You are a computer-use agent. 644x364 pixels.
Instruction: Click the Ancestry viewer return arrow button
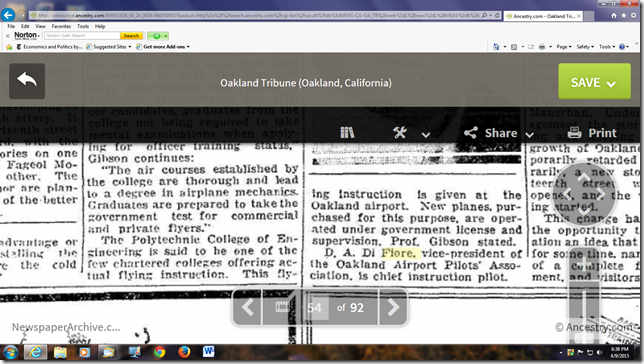[x=27, y=81]
